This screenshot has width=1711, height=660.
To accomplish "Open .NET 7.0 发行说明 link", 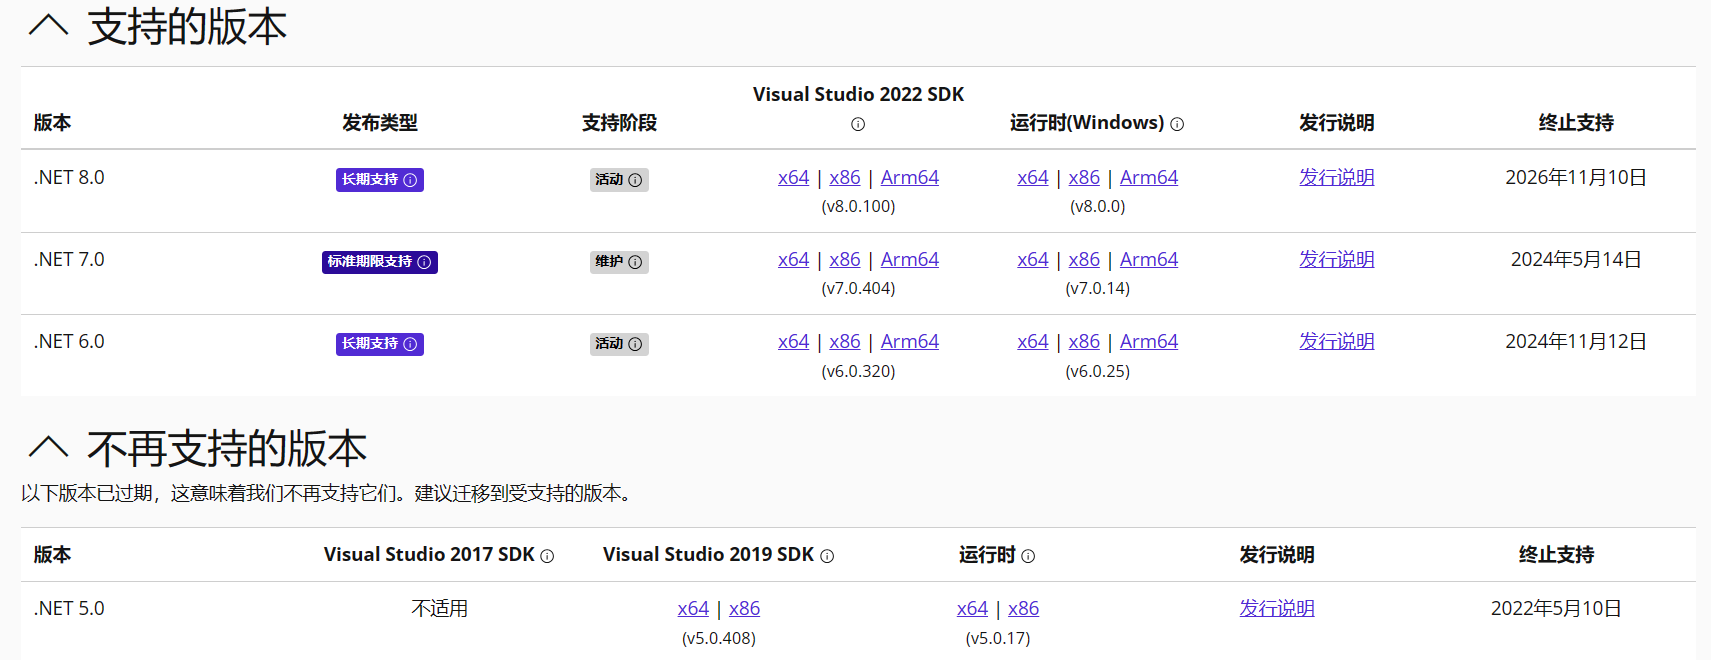I will click(1336, 259).
